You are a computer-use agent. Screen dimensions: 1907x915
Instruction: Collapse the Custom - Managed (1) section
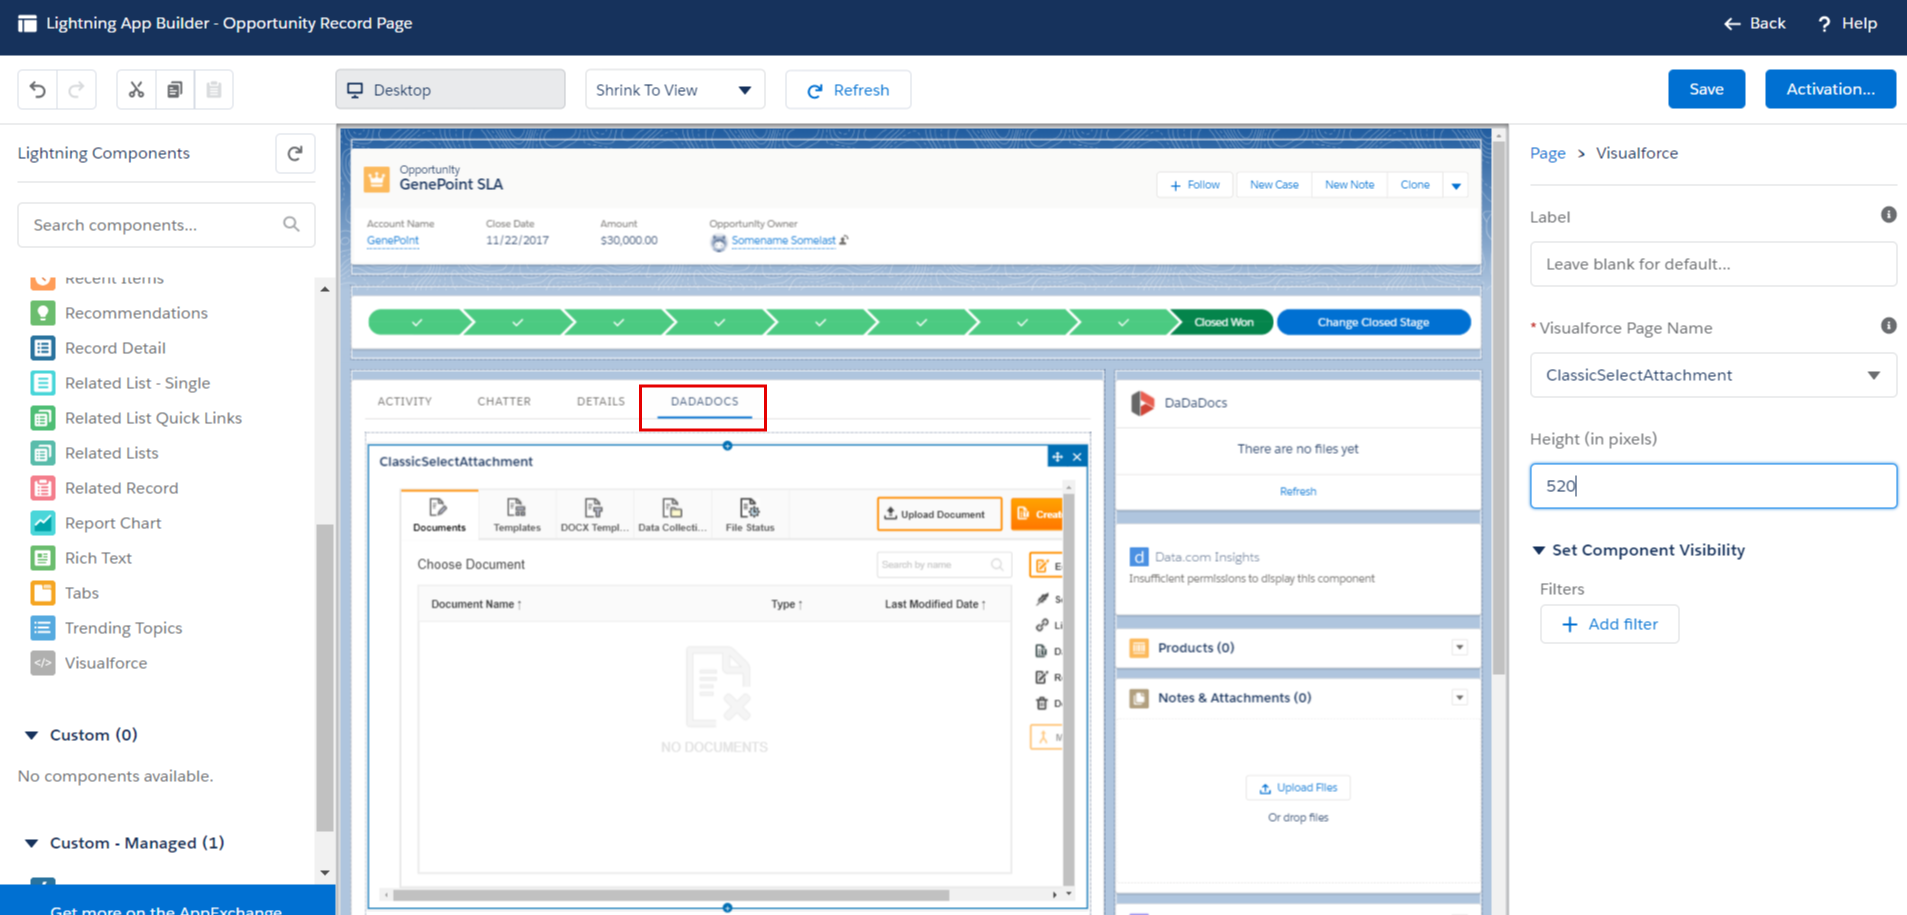pyautogui.click(x=31, y=843)
